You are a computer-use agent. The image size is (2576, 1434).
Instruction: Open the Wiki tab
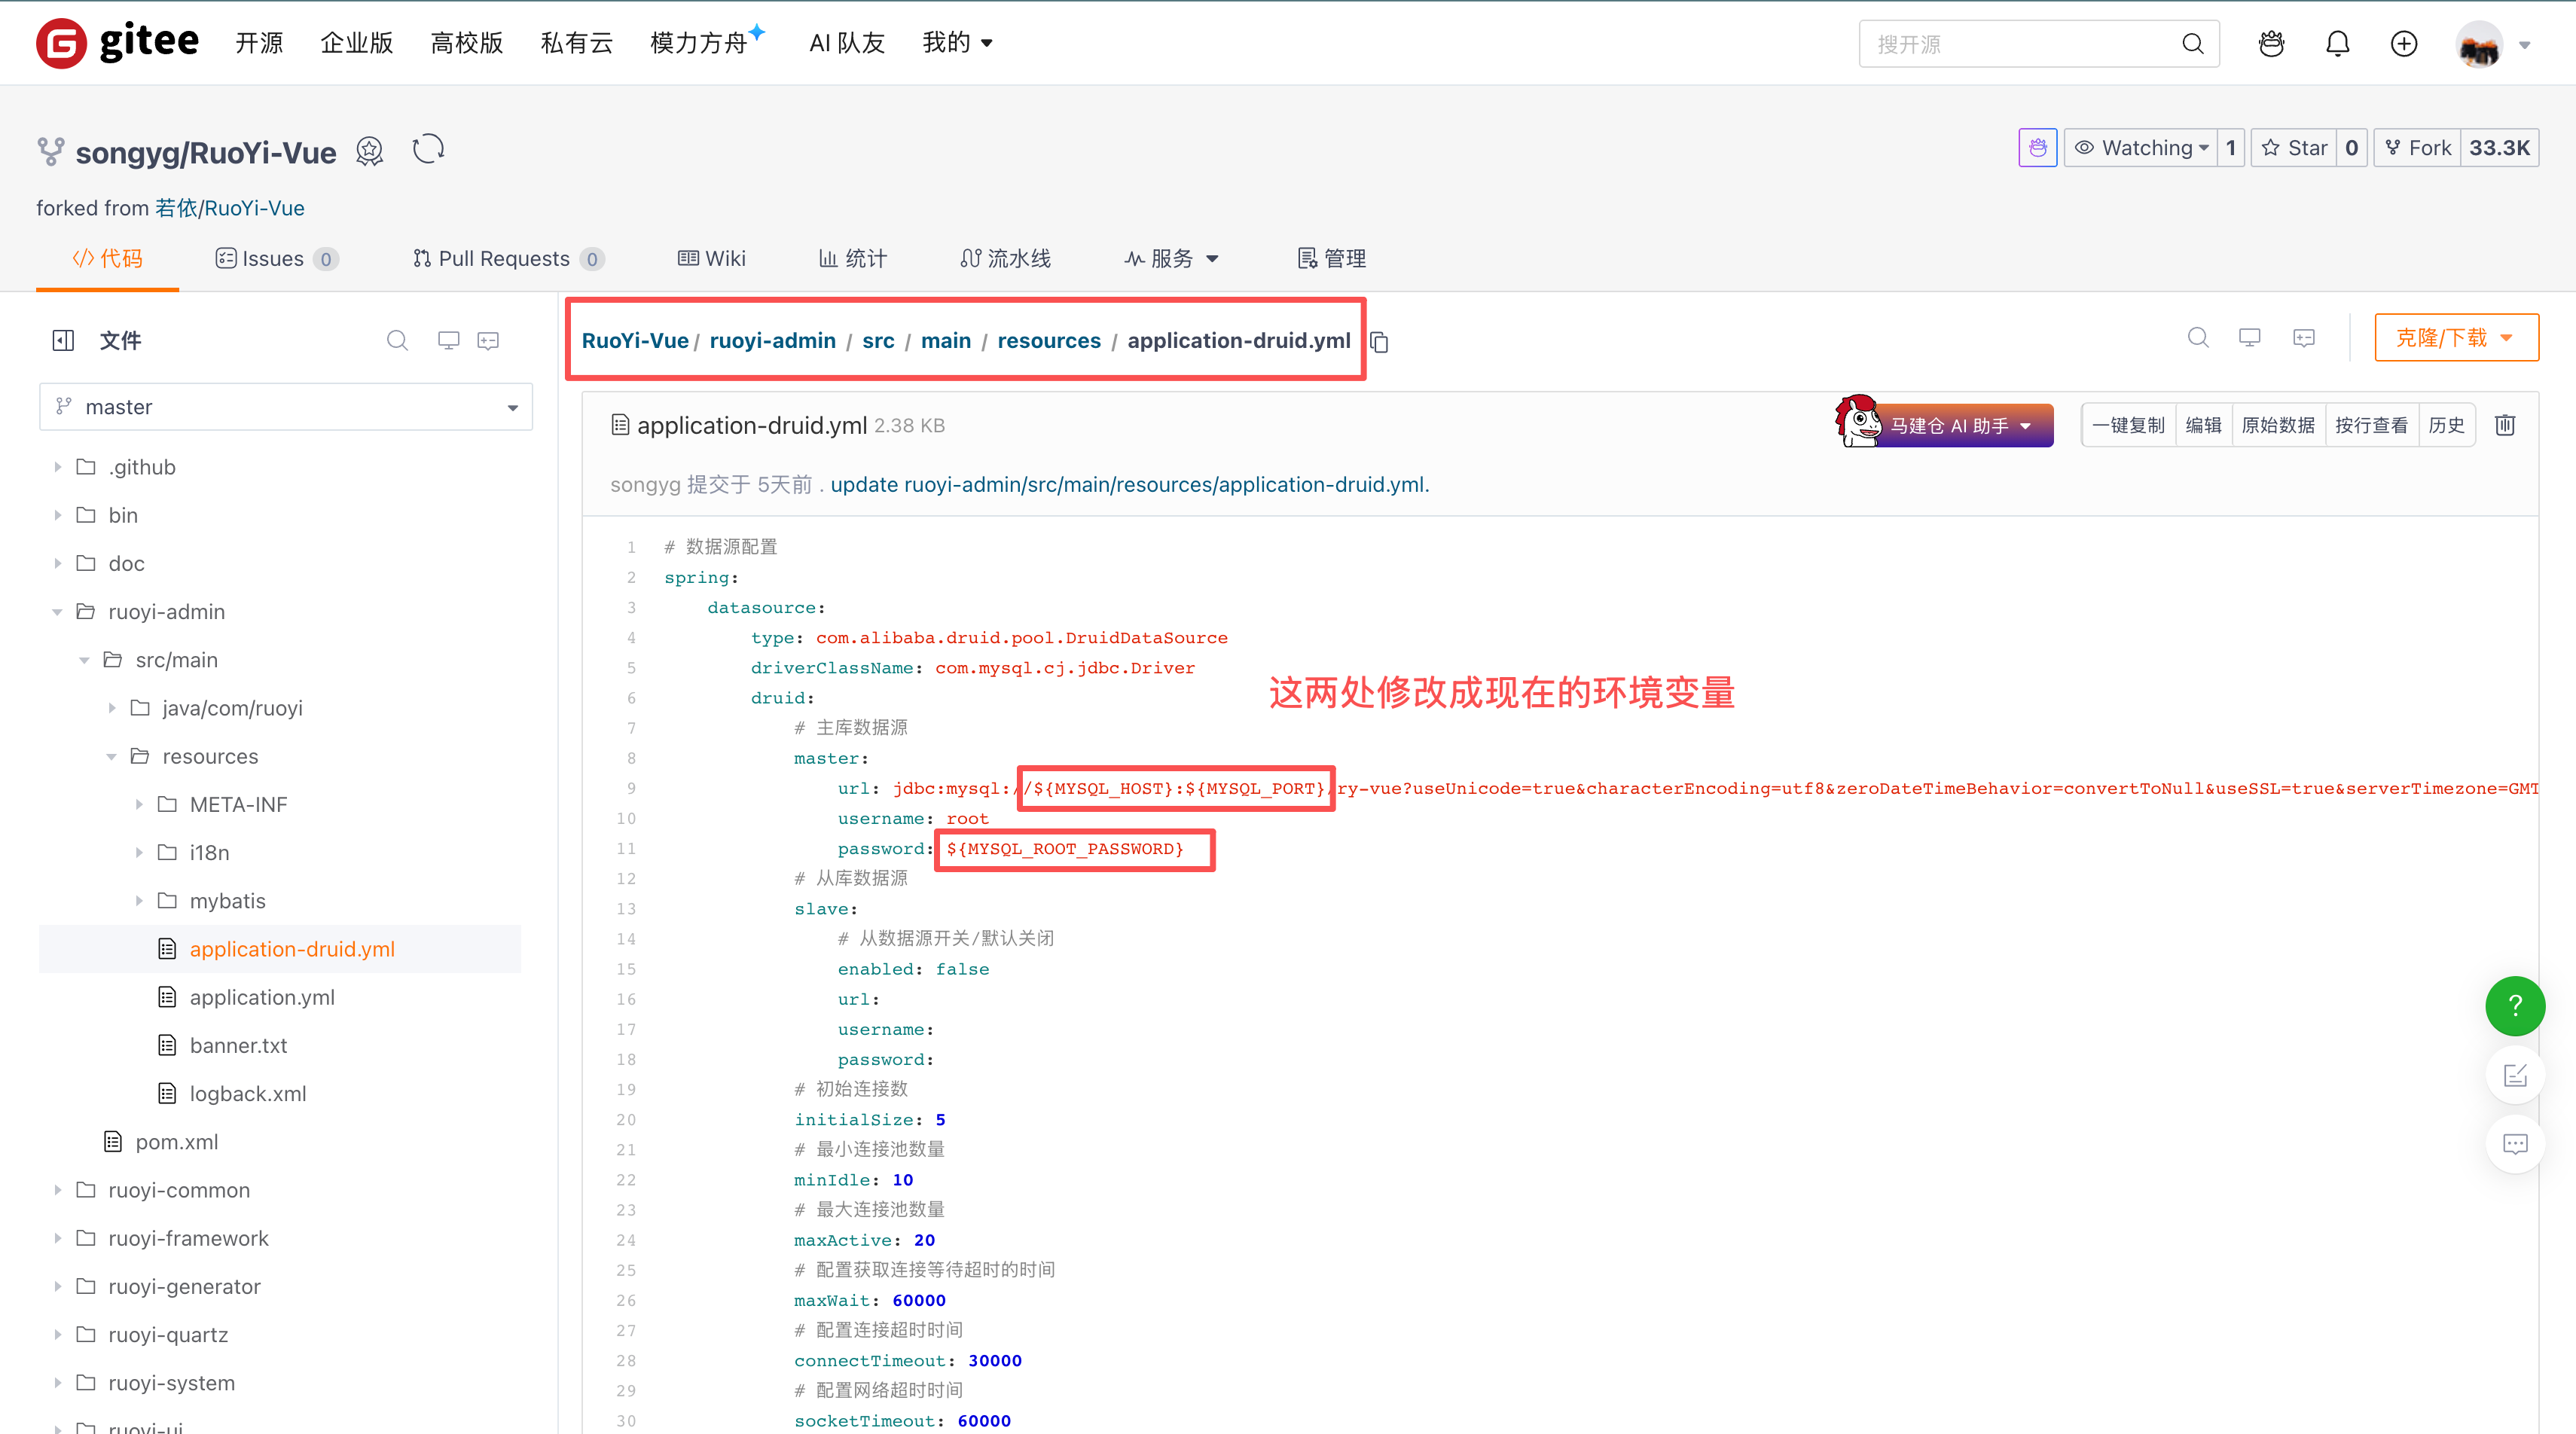711,258
